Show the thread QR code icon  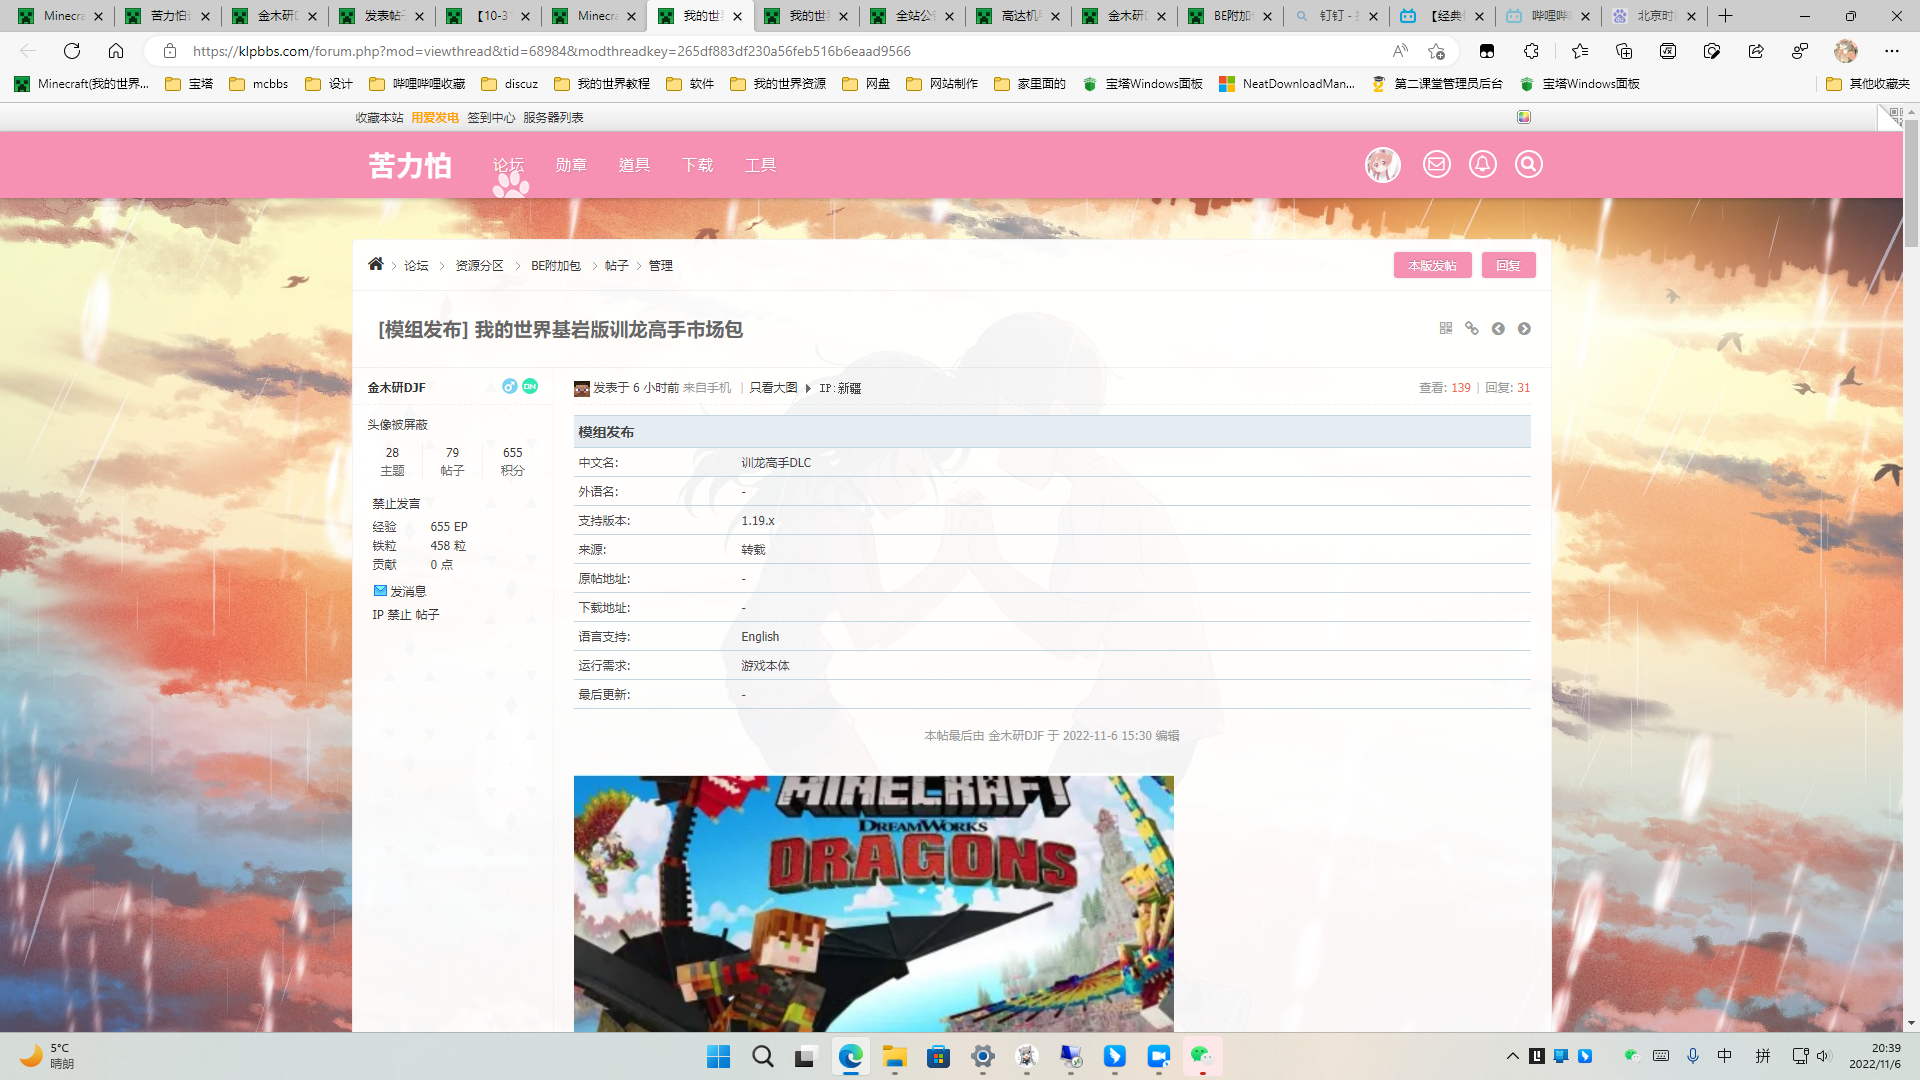(x=1446, y=328)
